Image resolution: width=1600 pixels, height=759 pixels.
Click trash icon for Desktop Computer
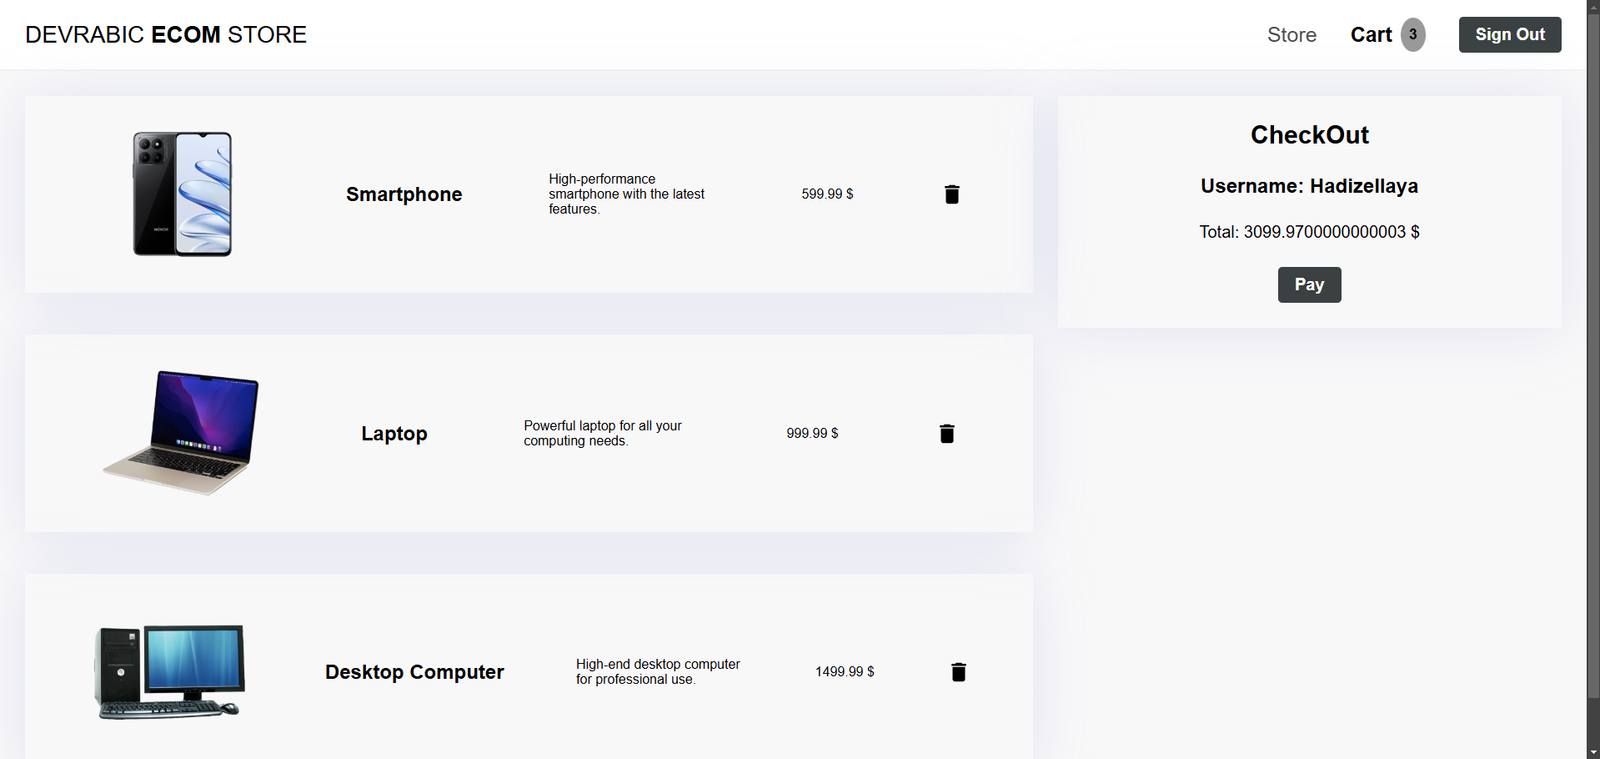point(958,672)
